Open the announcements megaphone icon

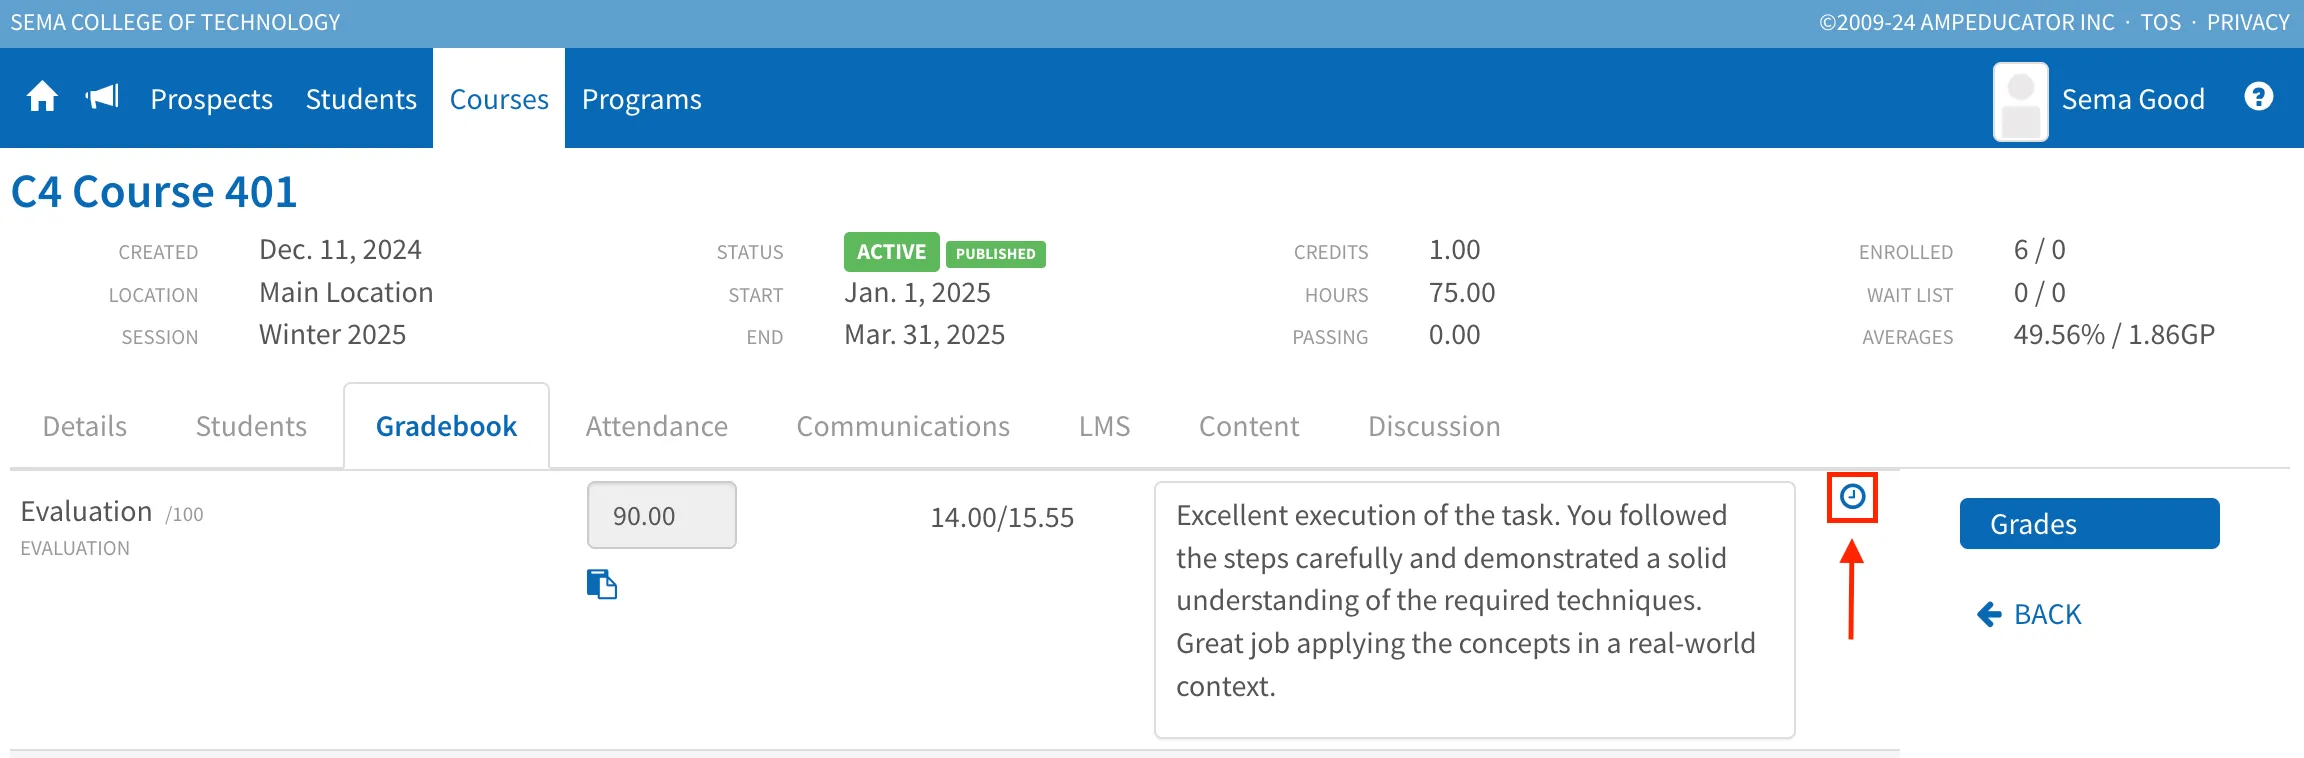(102, 97)
